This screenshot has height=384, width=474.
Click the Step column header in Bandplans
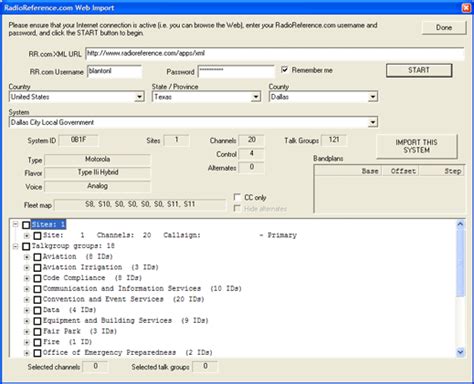click(x=441, y=171)
